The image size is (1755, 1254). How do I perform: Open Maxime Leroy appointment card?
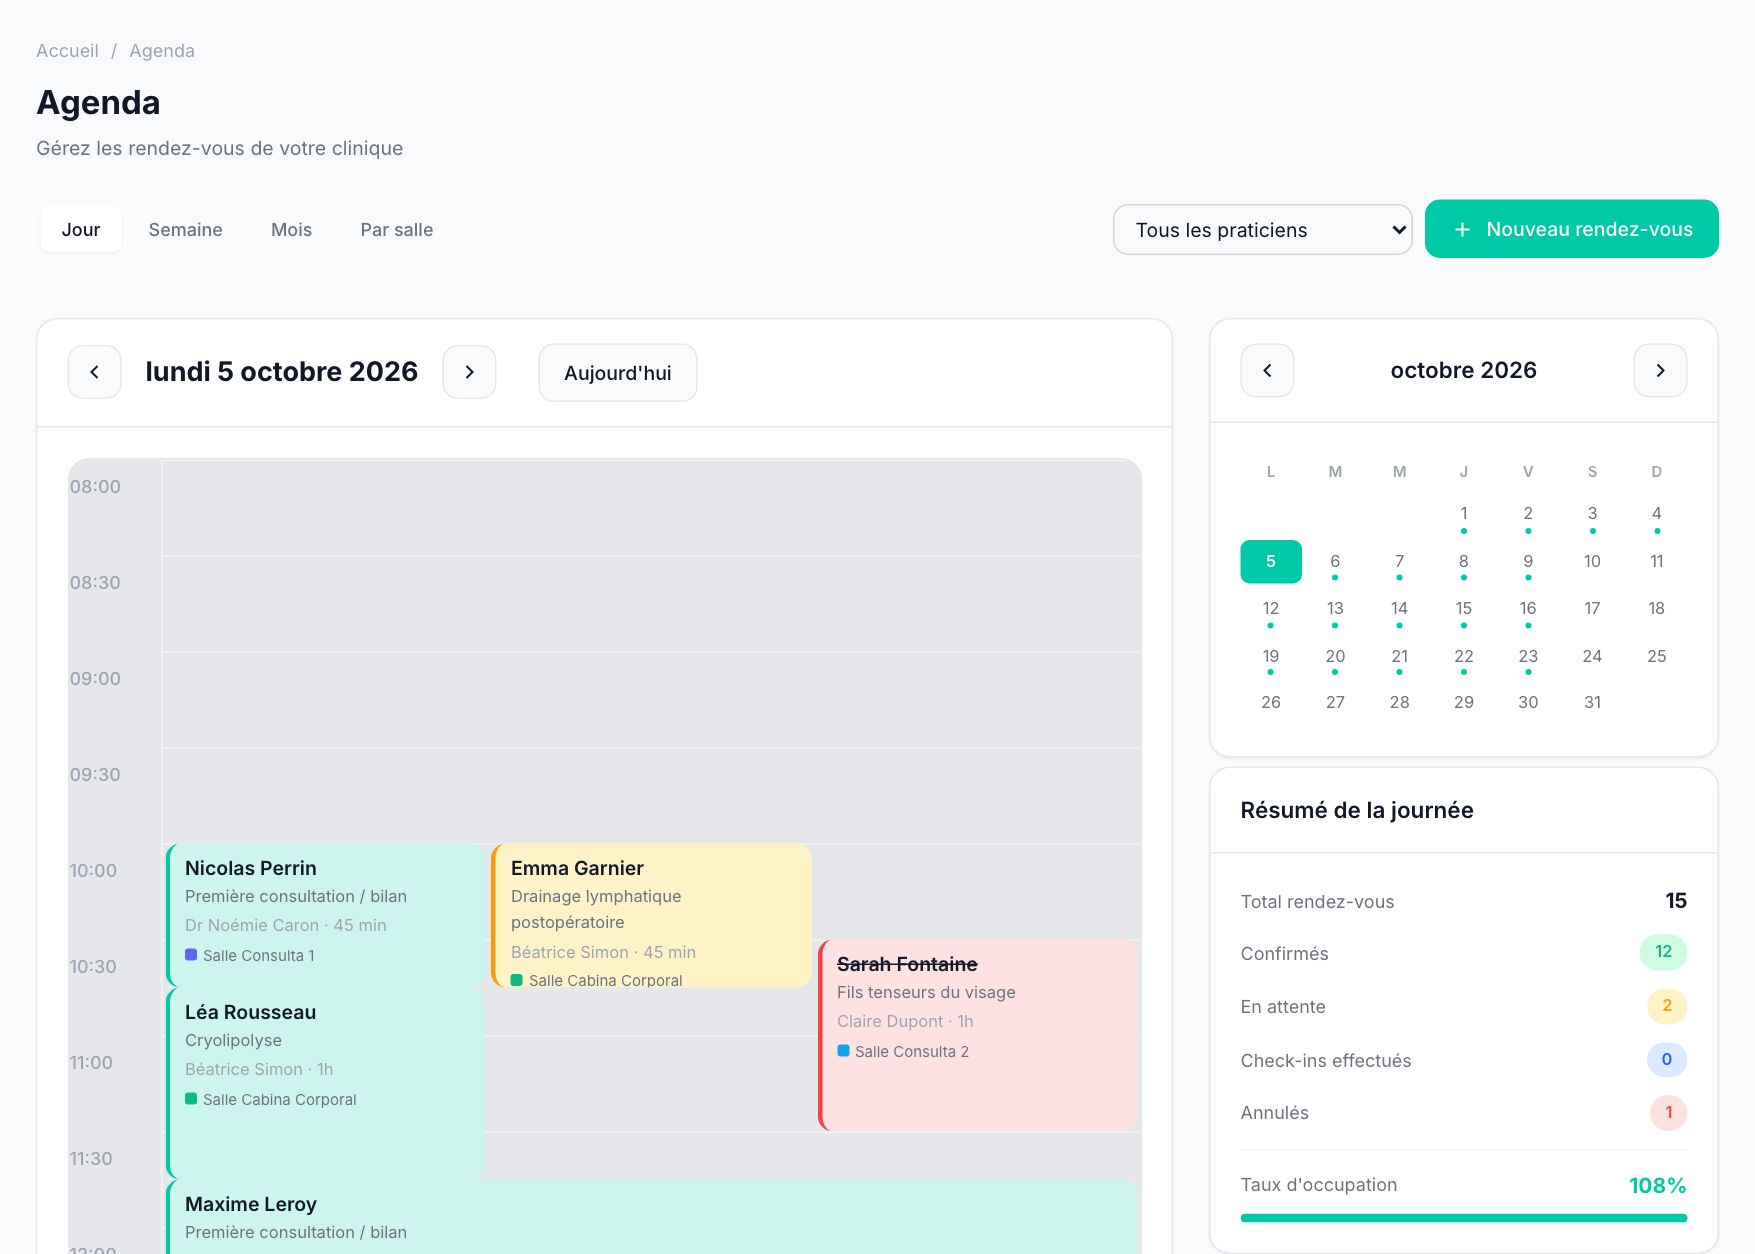coord(652,1216)
